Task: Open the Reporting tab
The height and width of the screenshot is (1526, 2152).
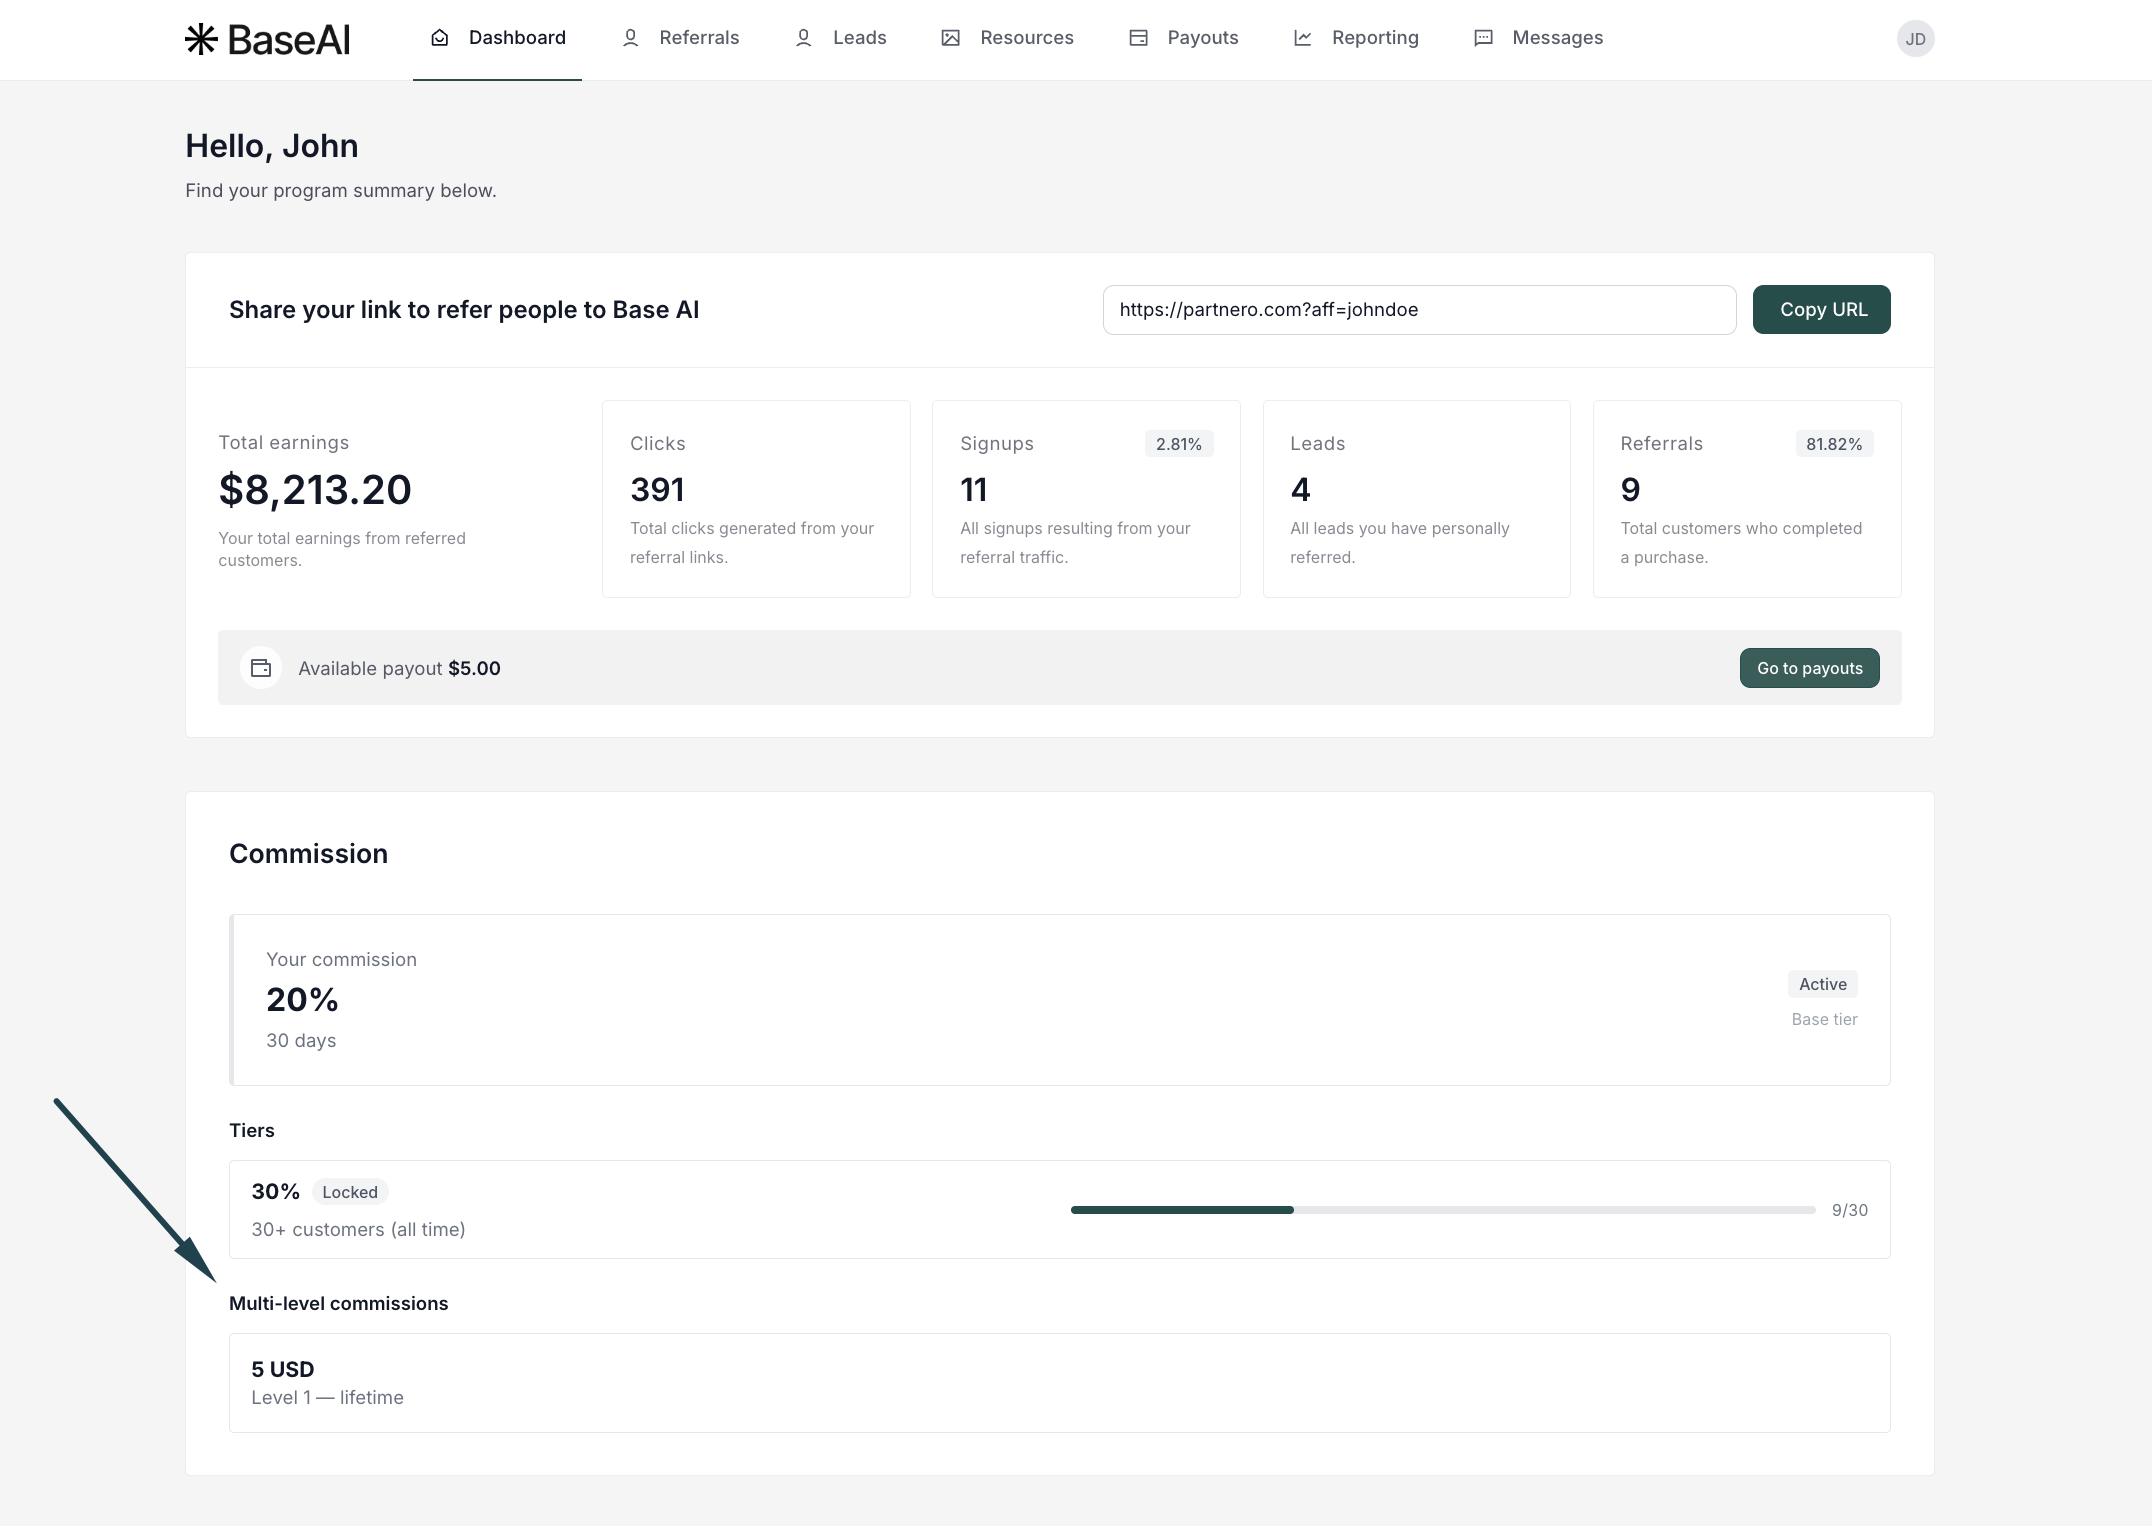Action: click(x=1374, y=38)
